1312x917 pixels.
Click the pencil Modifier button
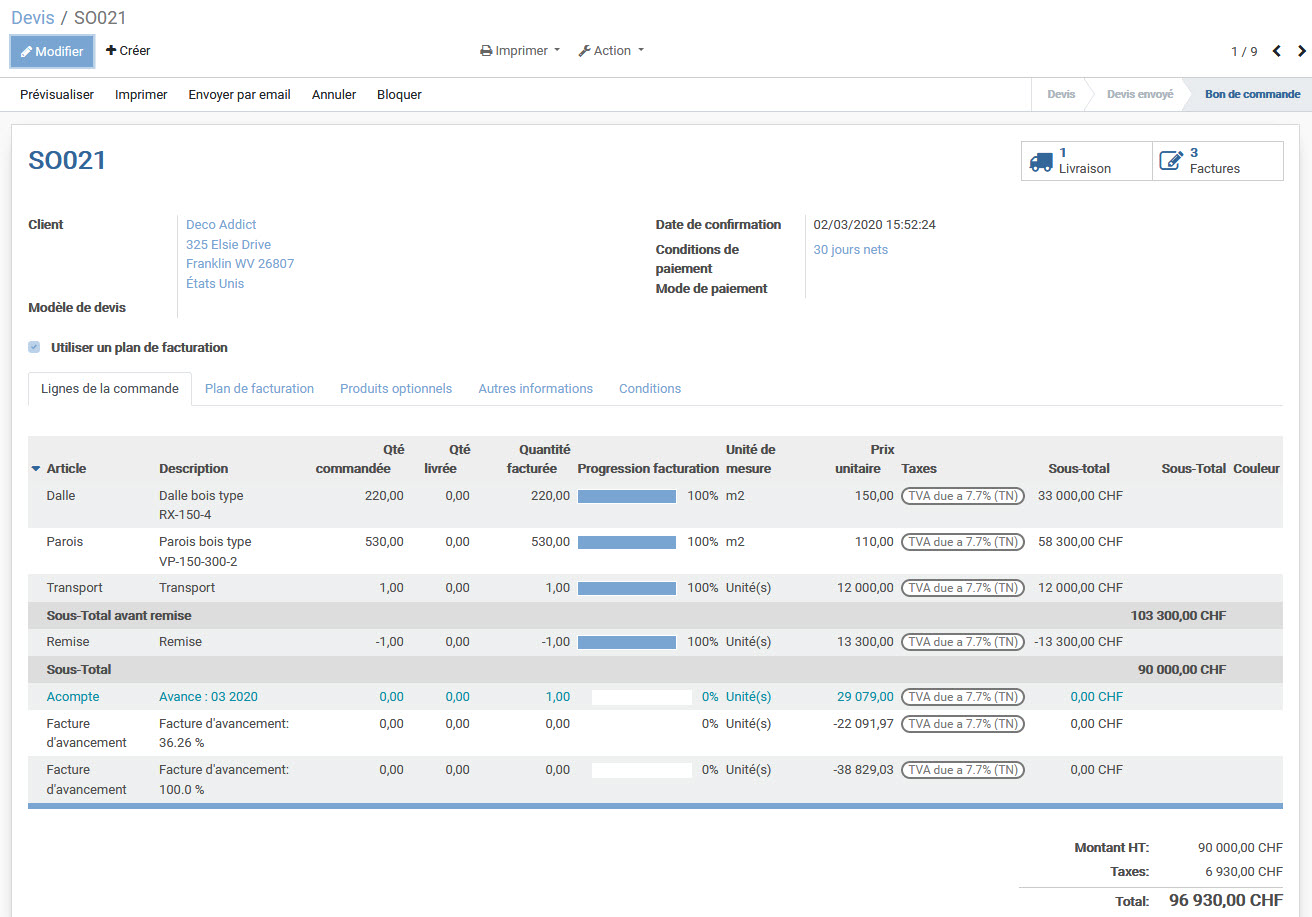(x=52, y=51)
